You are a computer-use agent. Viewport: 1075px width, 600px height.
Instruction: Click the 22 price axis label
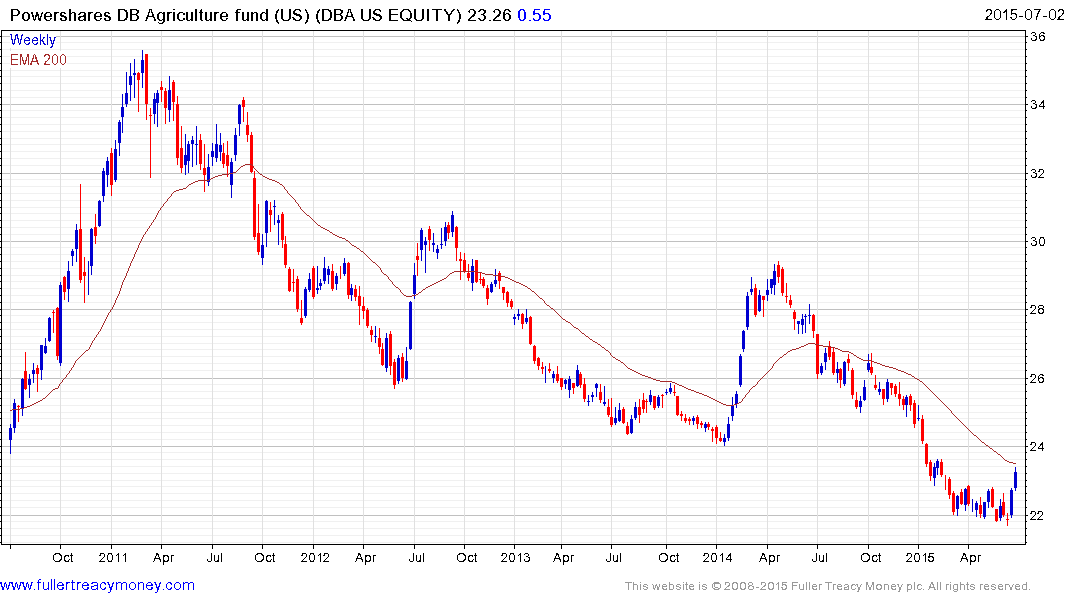1038,515
